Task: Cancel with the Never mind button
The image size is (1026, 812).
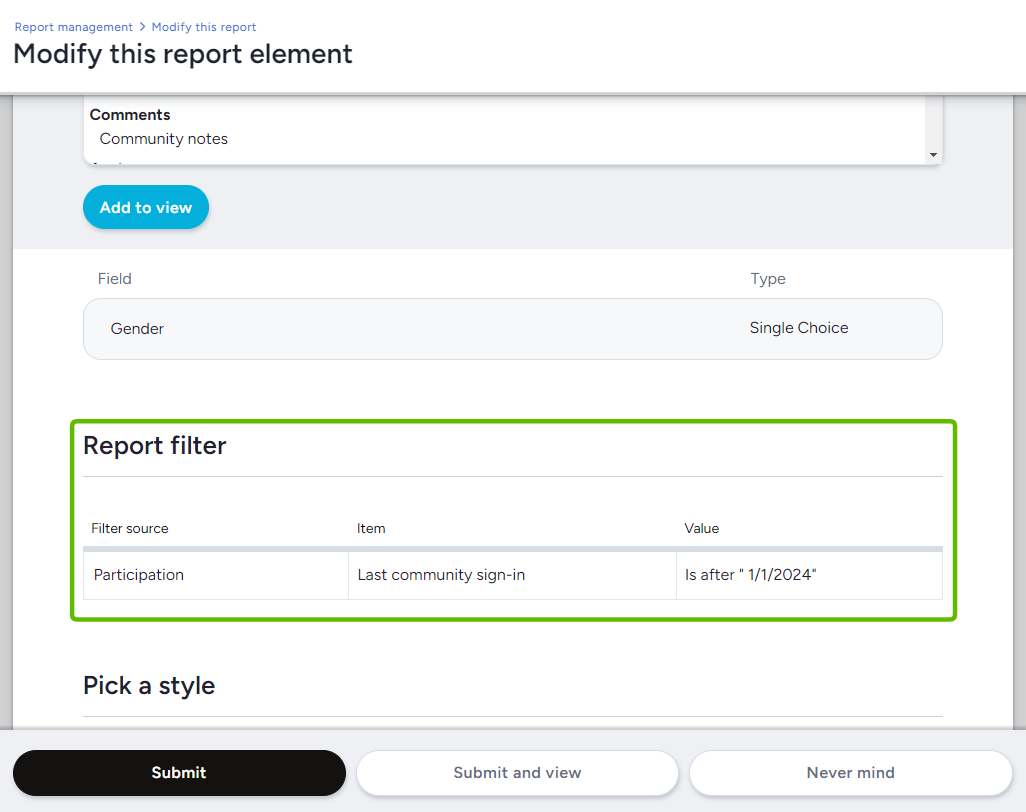Action: [x=850, y=773]
